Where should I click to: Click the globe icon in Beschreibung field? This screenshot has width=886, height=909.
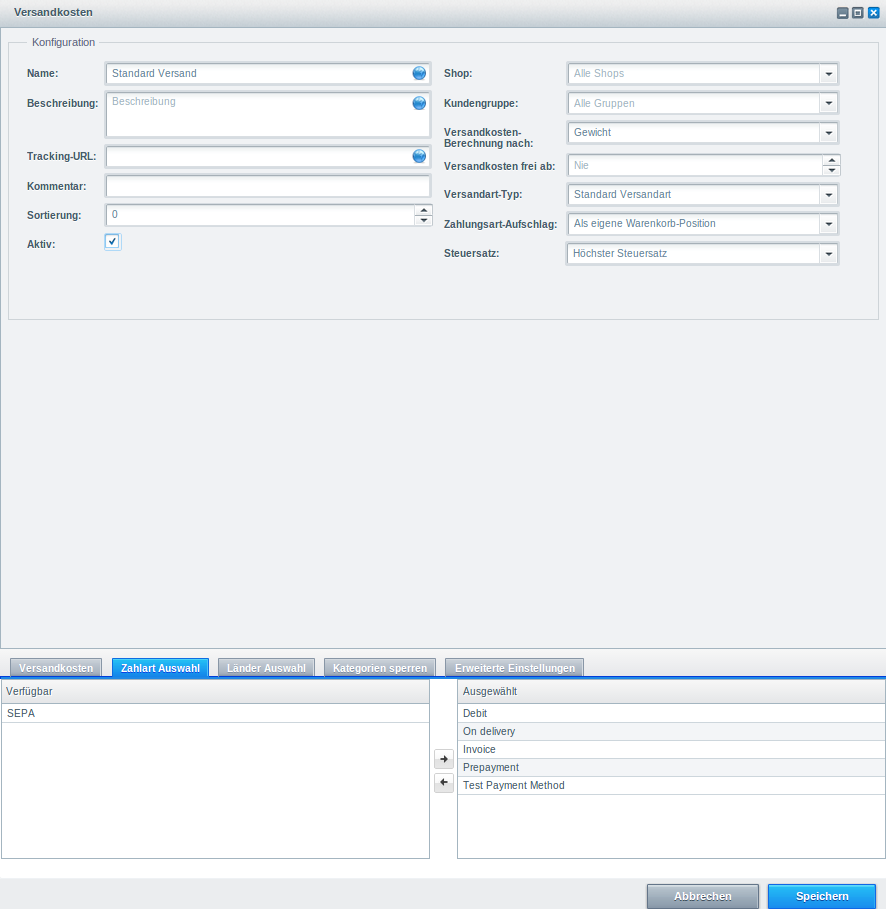(x=419, y=103)
